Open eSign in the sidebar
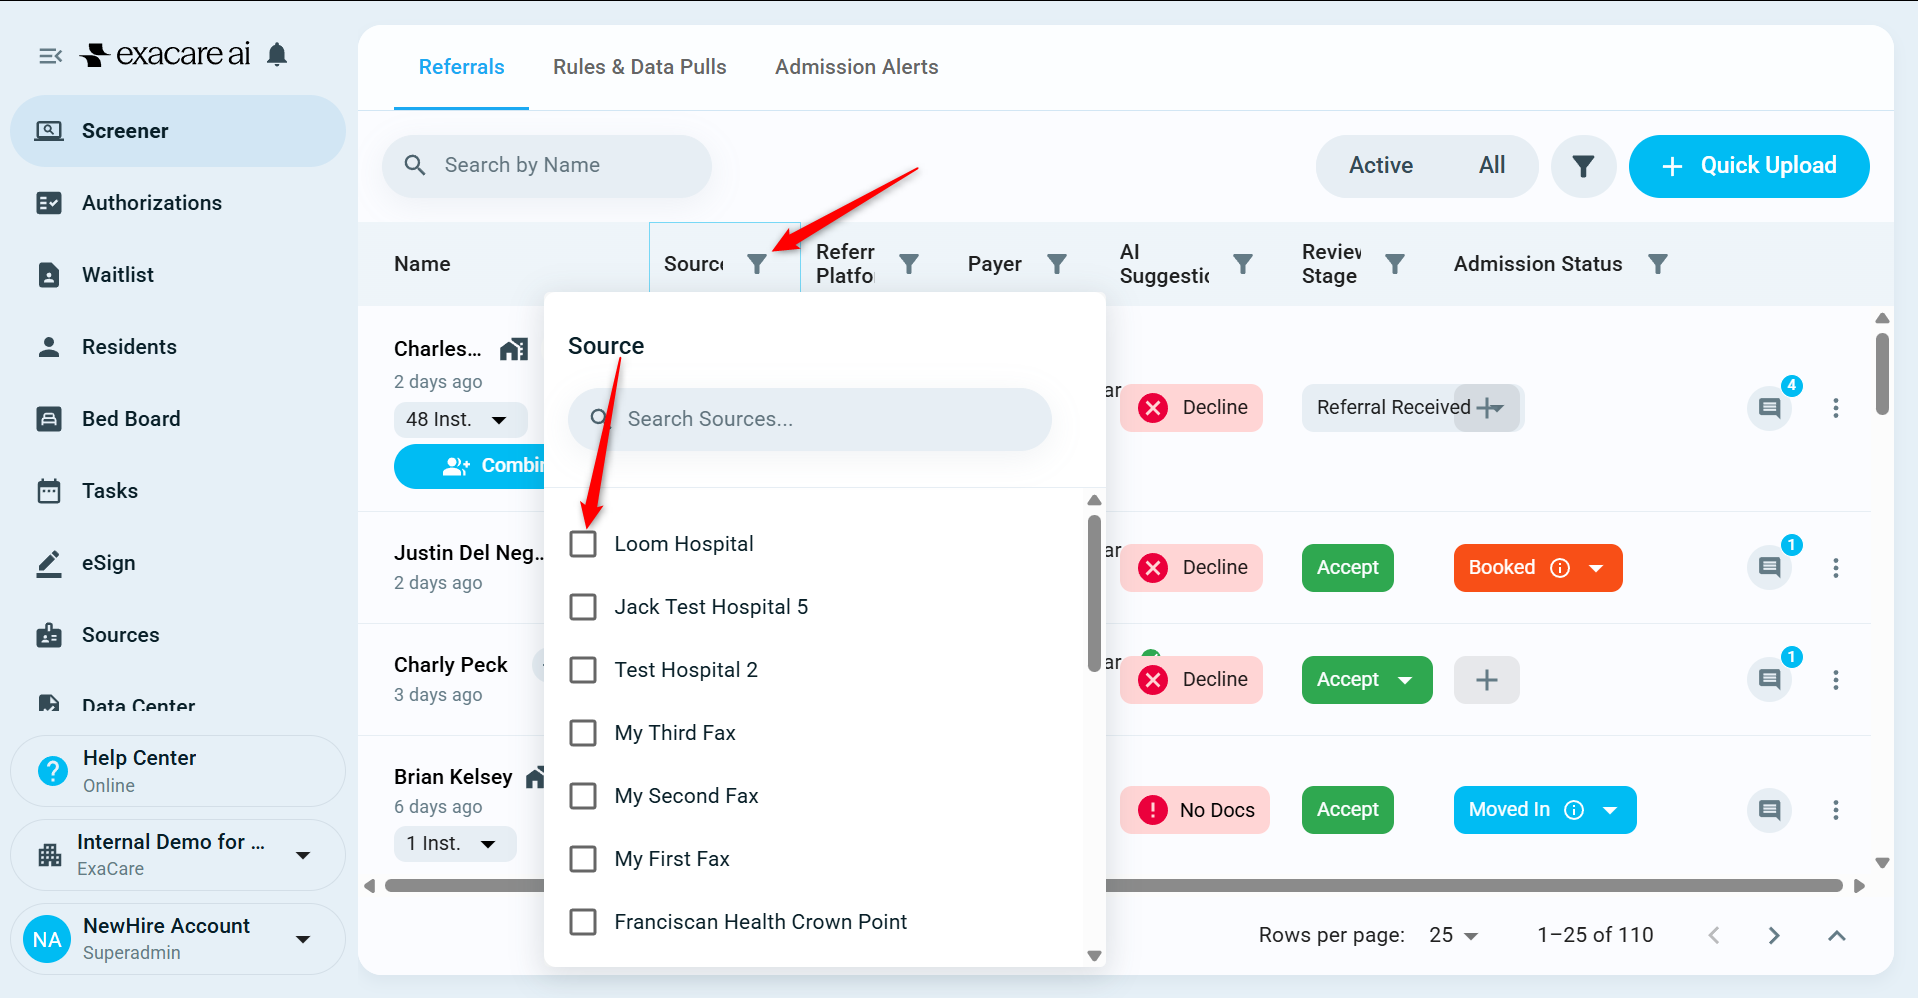Screen dimensions: 1918x998 click(178, 563)
